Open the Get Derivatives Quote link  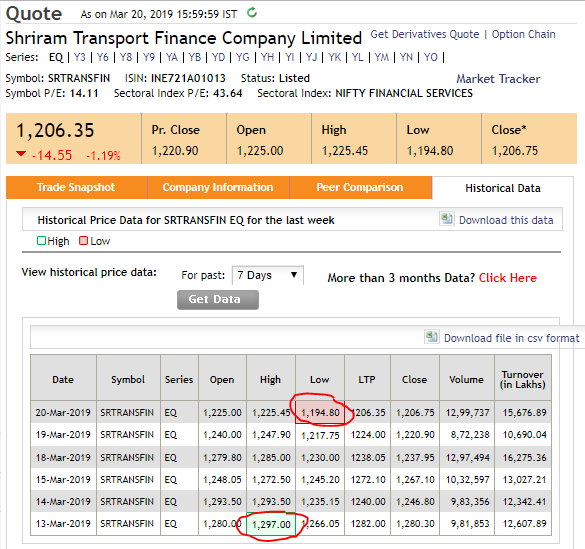point(425,34)
